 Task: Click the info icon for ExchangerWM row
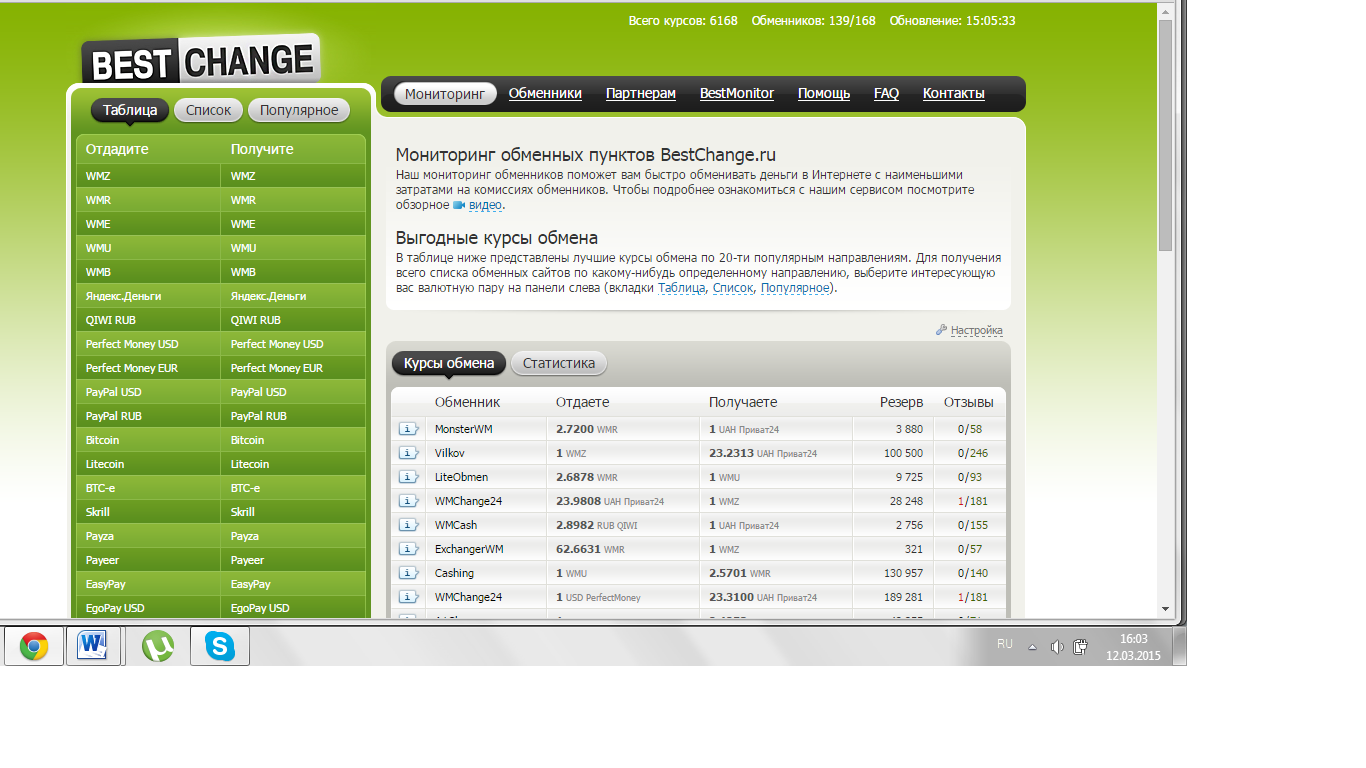click(x=409, y=549)
